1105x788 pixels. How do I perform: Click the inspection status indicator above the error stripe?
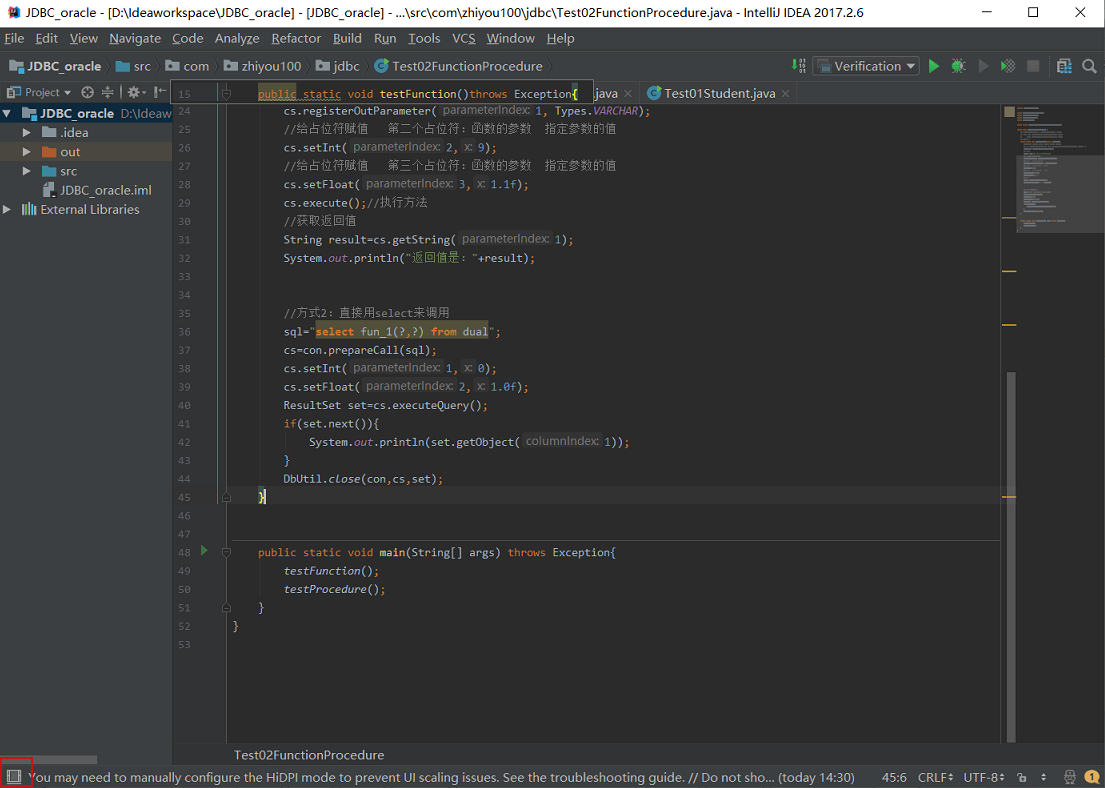point(1009,111)
